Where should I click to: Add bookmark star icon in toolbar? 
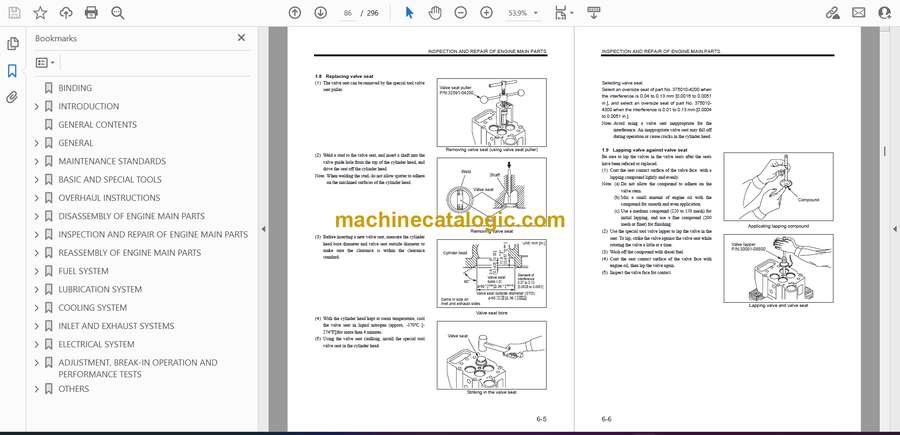click(x=40, y=13)
